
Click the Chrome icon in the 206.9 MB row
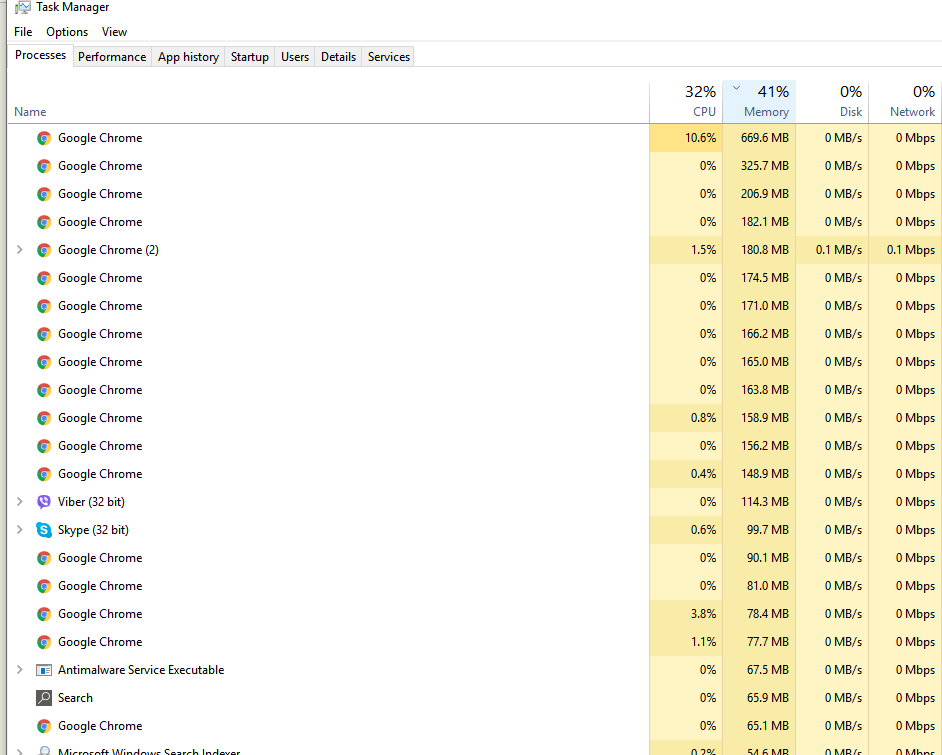(x=43, y=194)
